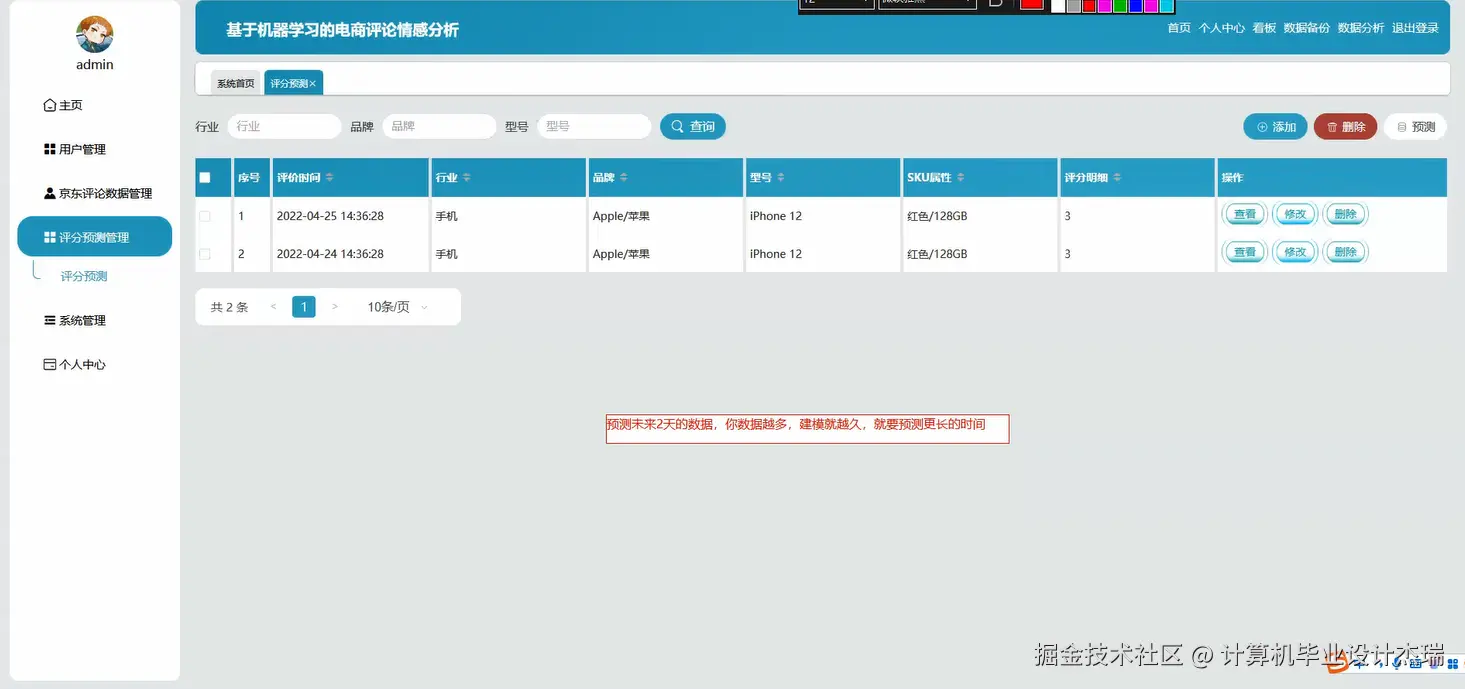1465x689 pixels.
Task: Click the red 删除 button above table
Action: [x=1345, y=126]
